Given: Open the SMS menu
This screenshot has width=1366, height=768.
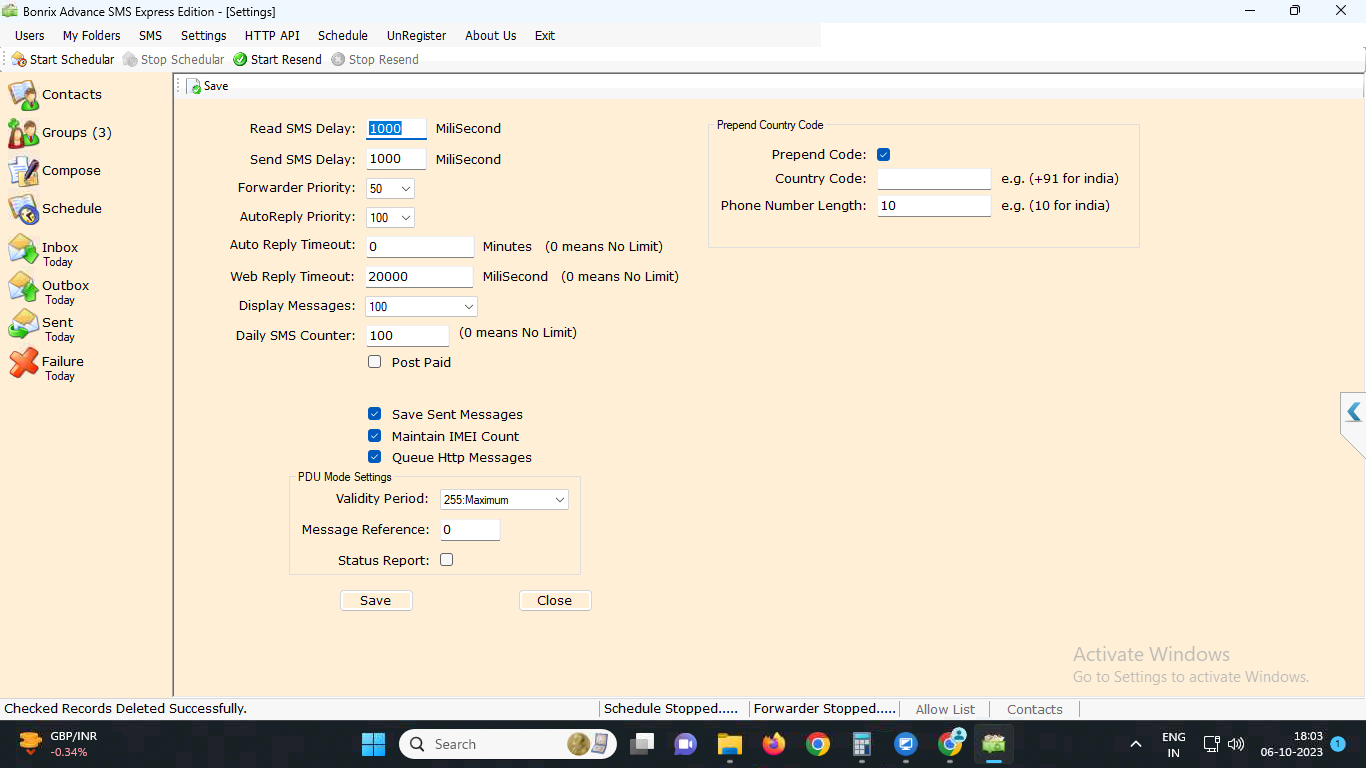Looking at the screenshot, I should (x=150, y=35).
